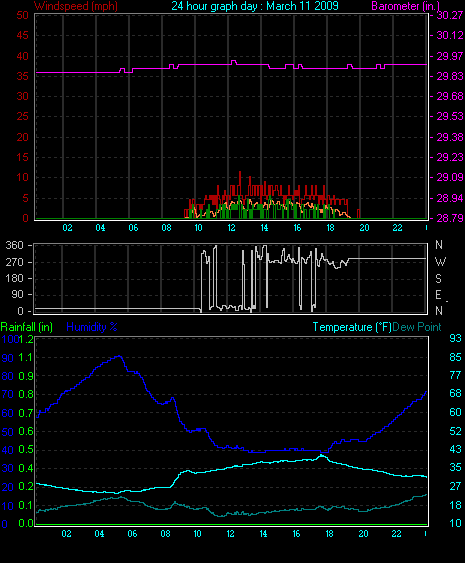This screenshot has height=563, width=465.
Task: Click the flat wind direction line after 19 hours
Action: (387, 259)
